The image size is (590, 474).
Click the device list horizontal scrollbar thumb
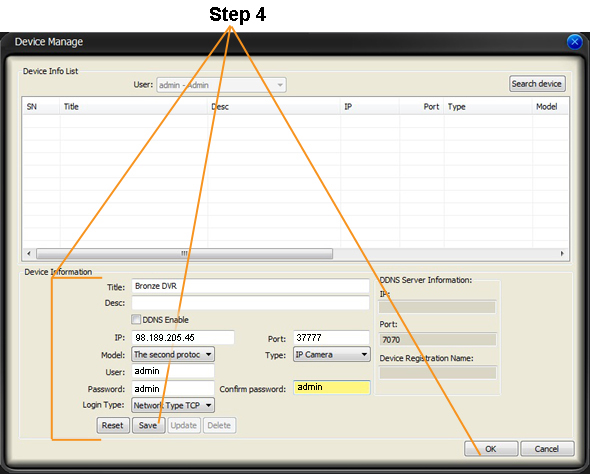coord(184,254)
